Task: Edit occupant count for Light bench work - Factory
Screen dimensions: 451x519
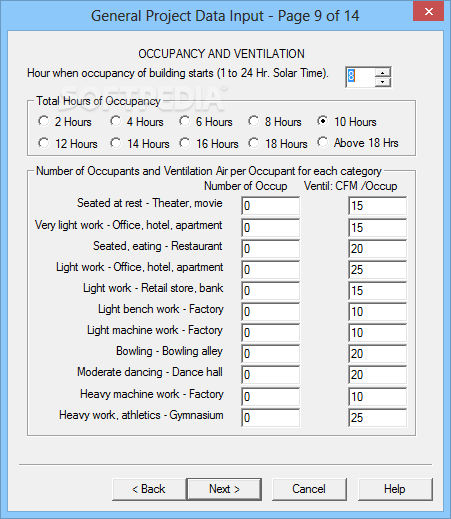Action: pyautogui.click(x=270, y=312)
